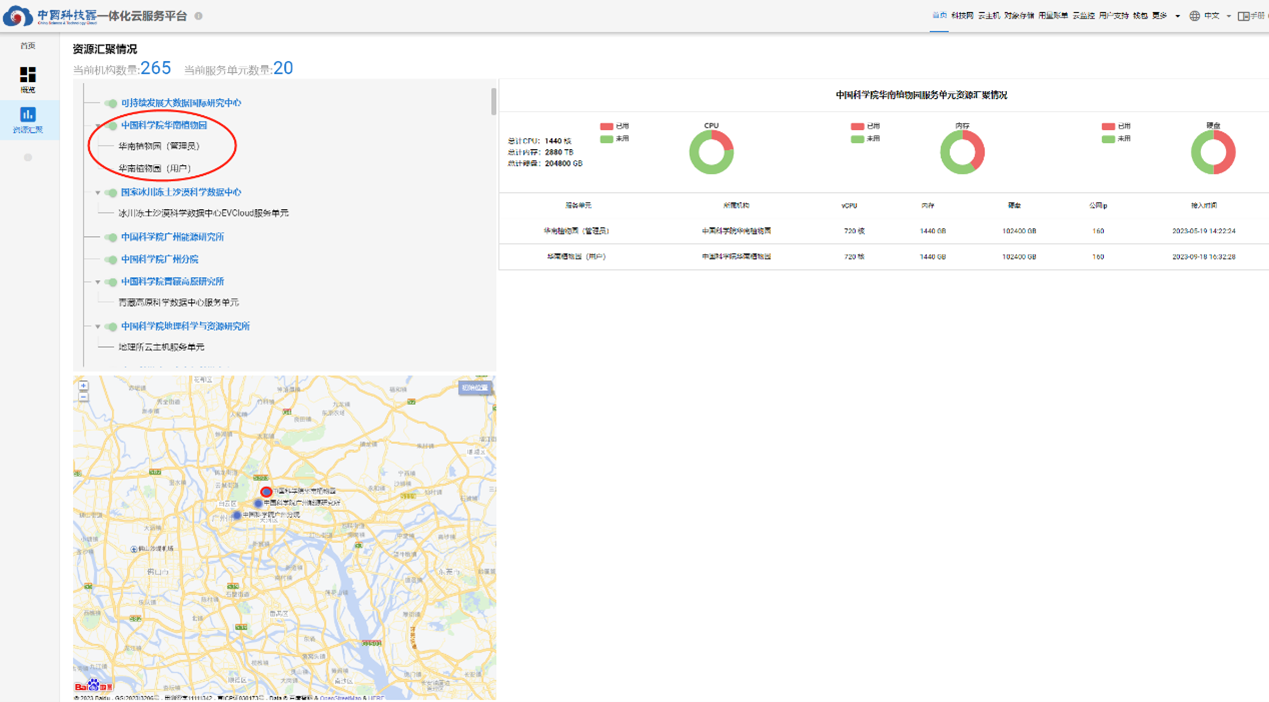Select 华南植物园（用户） in the tree

coord(155,169)
